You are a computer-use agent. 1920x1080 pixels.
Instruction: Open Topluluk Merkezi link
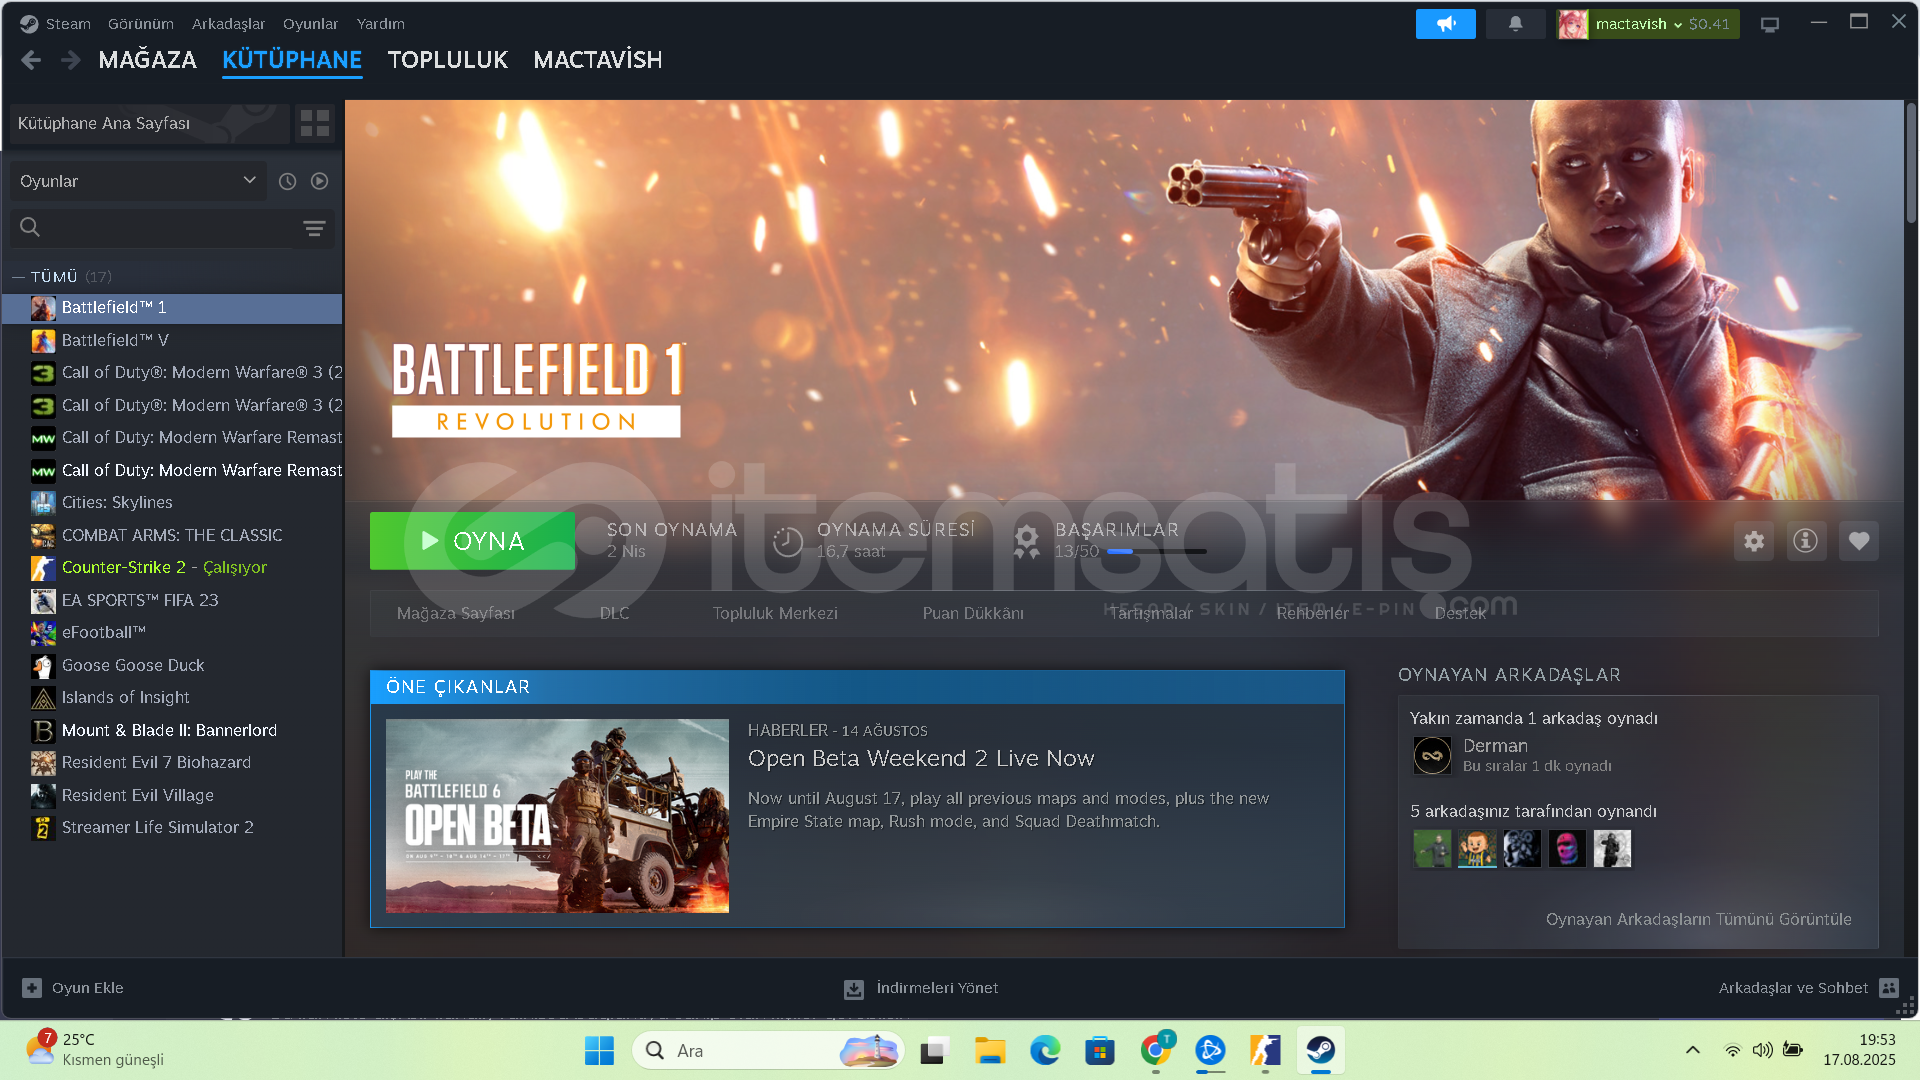click(775, 613)
